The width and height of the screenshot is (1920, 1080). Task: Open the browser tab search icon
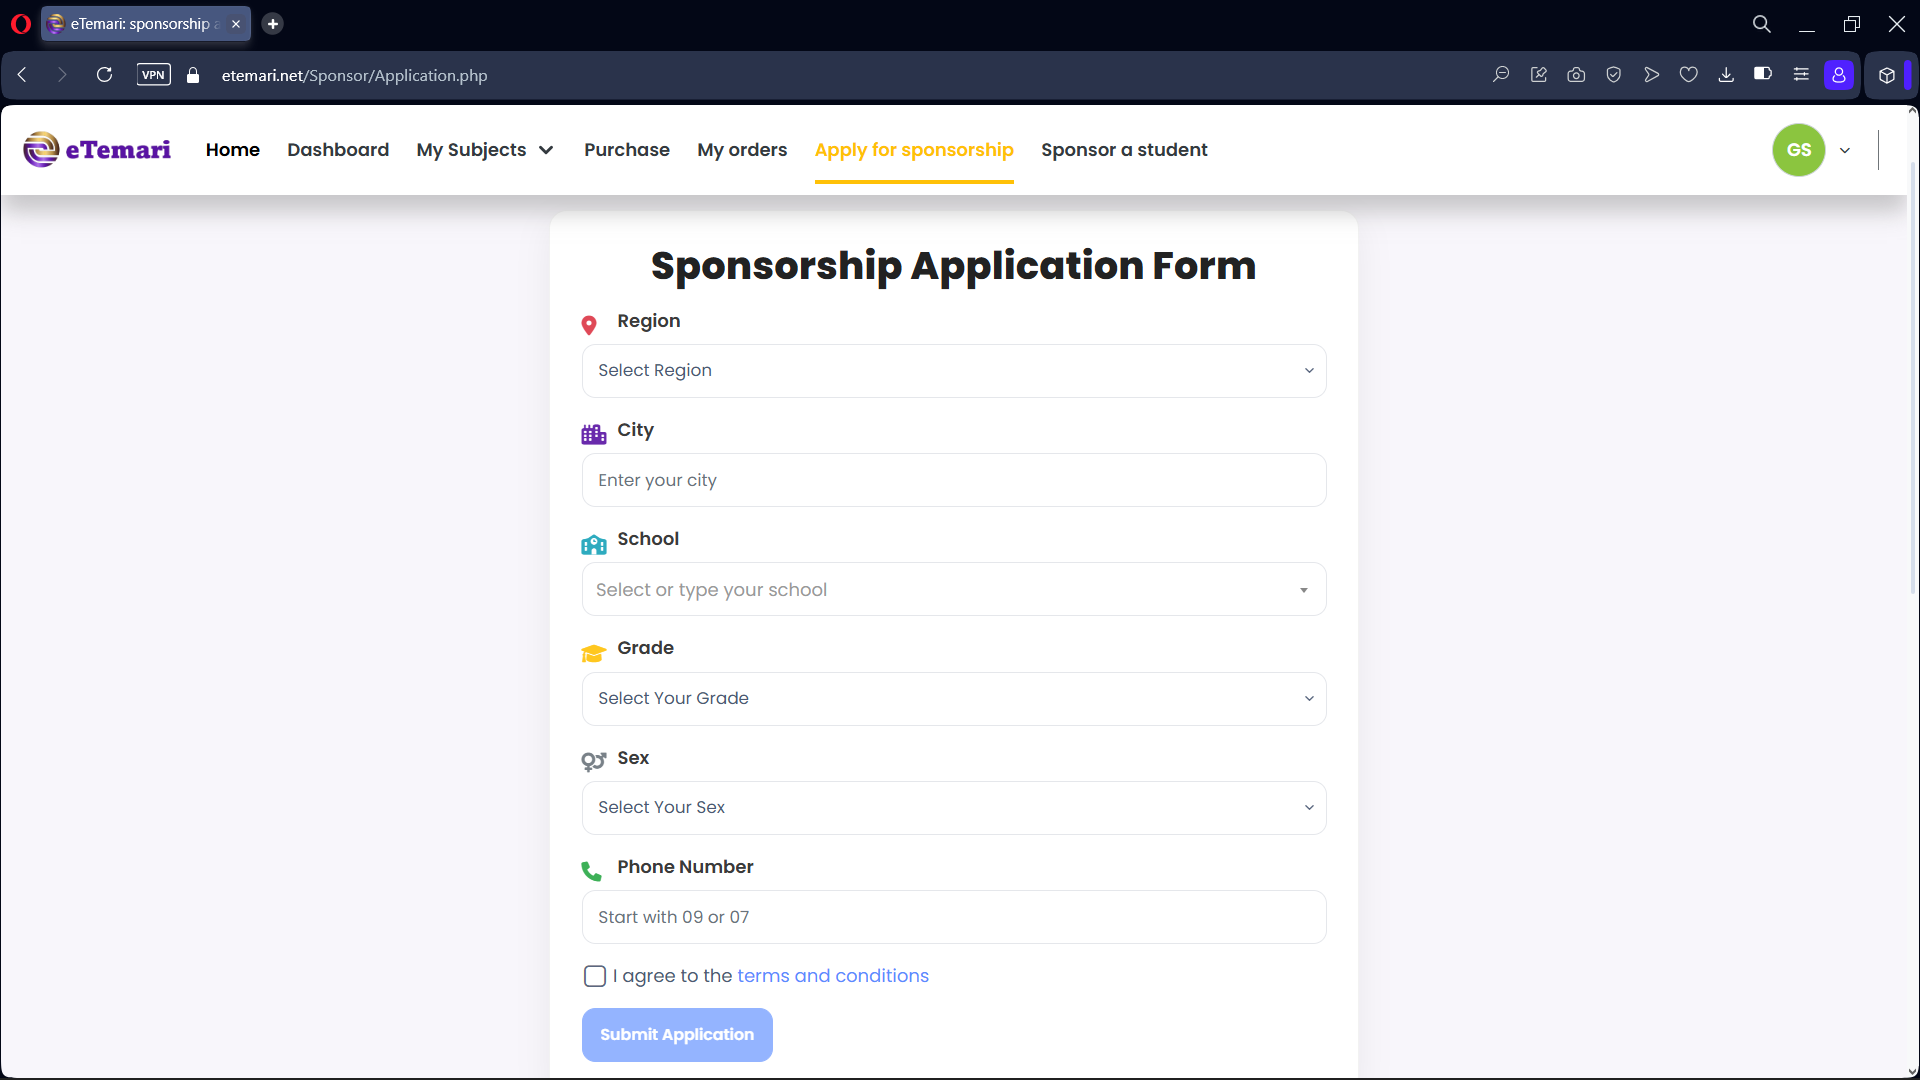(1762, 24)
